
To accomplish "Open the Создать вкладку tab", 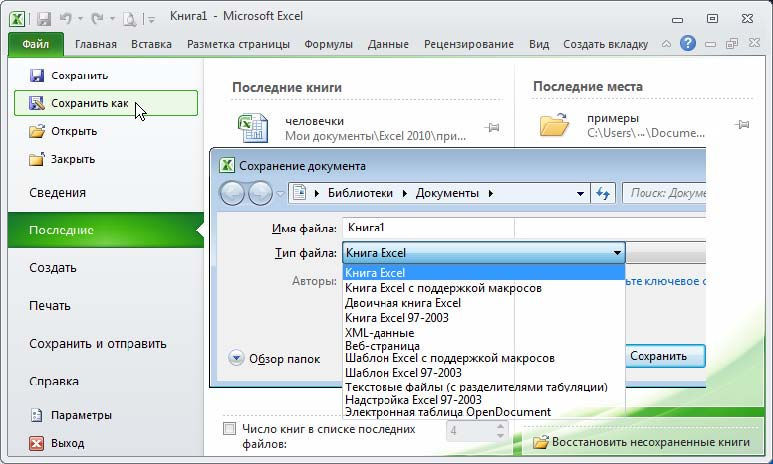I will point(605,44).
